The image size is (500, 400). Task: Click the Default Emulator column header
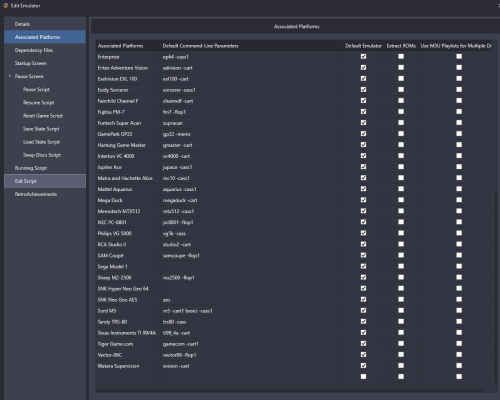click(363, 46)
